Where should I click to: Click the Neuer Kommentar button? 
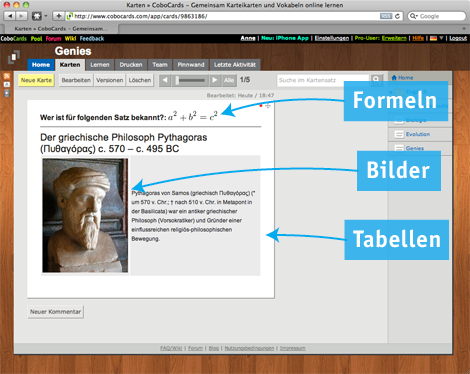(x=55, y=312)
